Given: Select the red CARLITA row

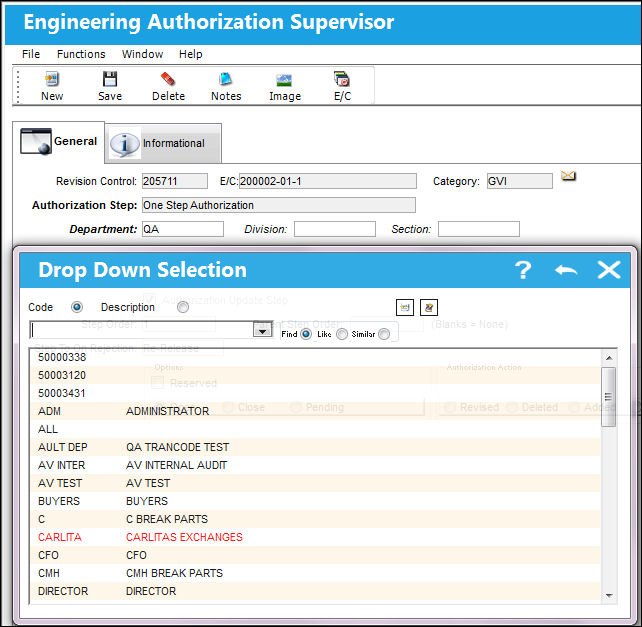Looking at the screenshot, I should click(x=315, y=537).
